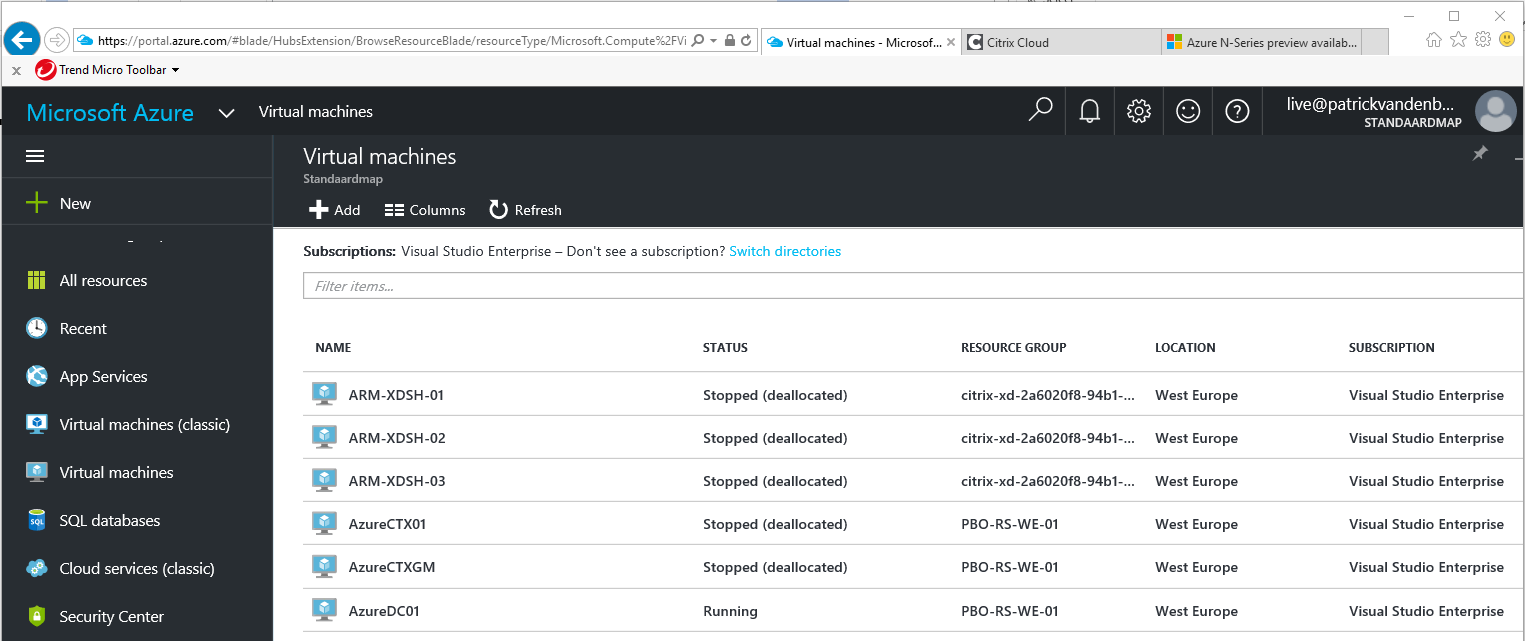Click Refresh in the blade toolbar
Image resolution: width=1525 pixels, height=641 pixels.
coord(525,210)
